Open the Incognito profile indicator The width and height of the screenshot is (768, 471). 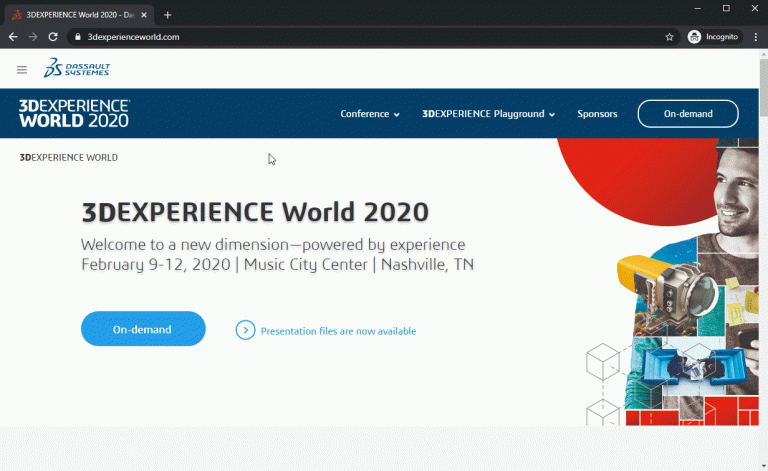[713, 37]
